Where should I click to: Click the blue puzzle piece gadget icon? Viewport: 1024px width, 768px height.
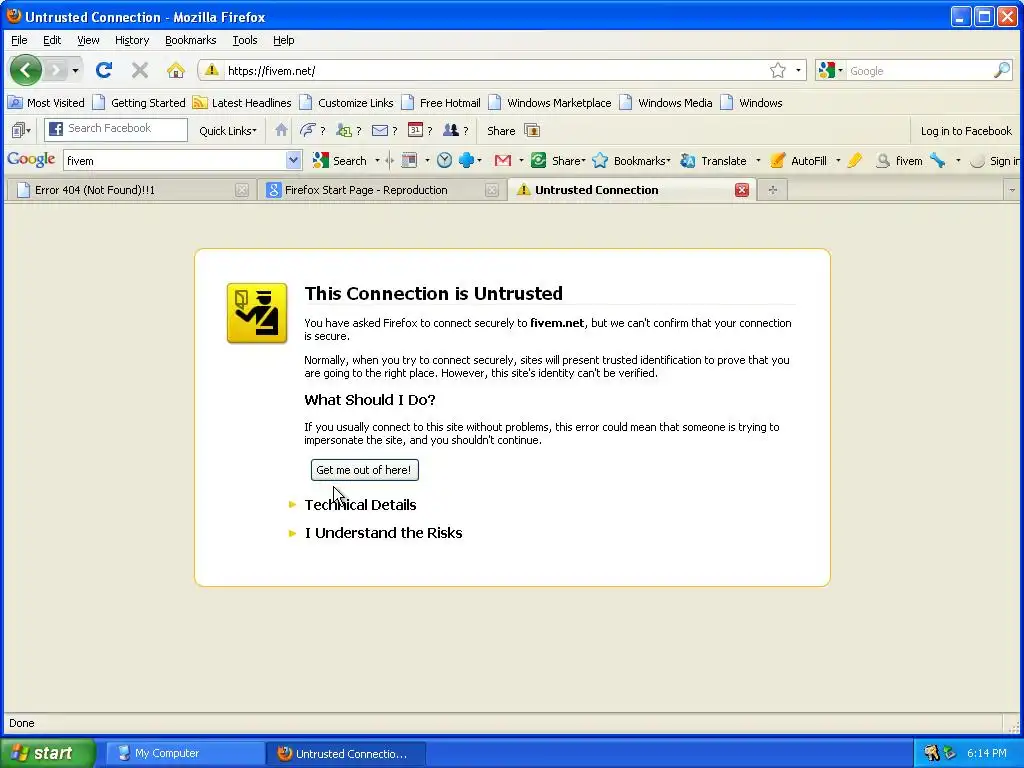click(466, 160)
